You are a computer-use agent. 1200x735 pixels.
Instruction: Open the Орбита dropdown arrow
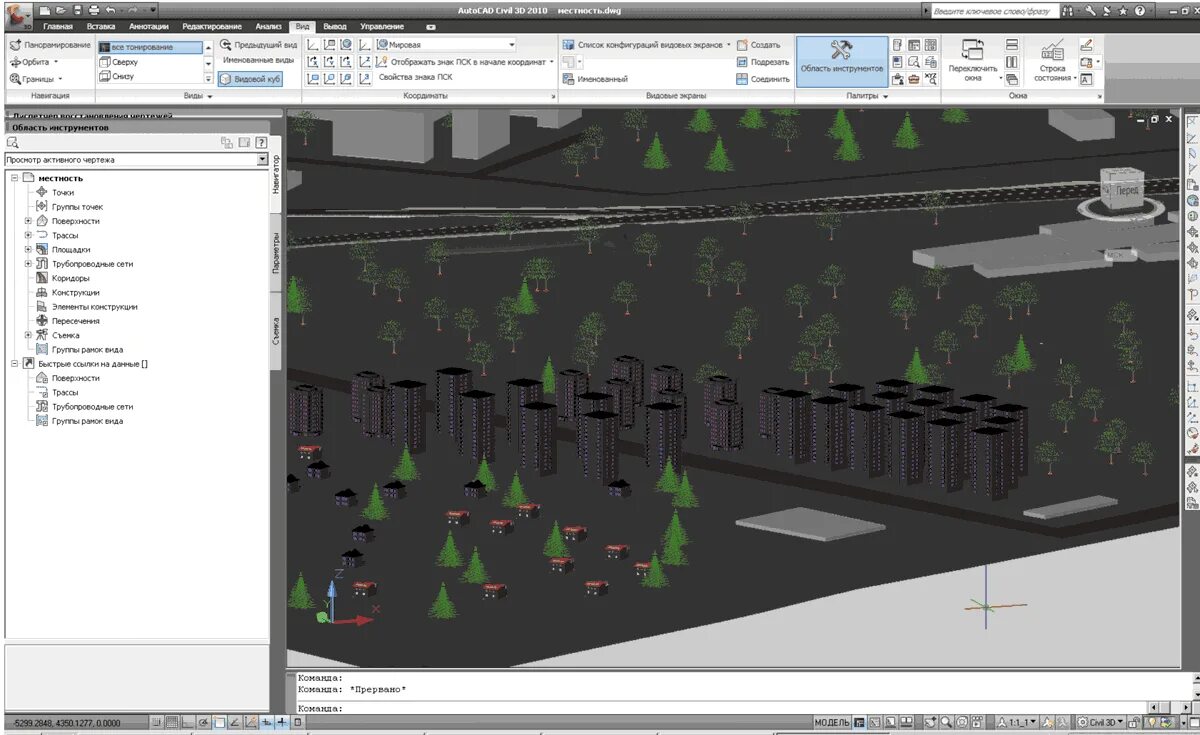pyautogui.click(x=56, y=62)
